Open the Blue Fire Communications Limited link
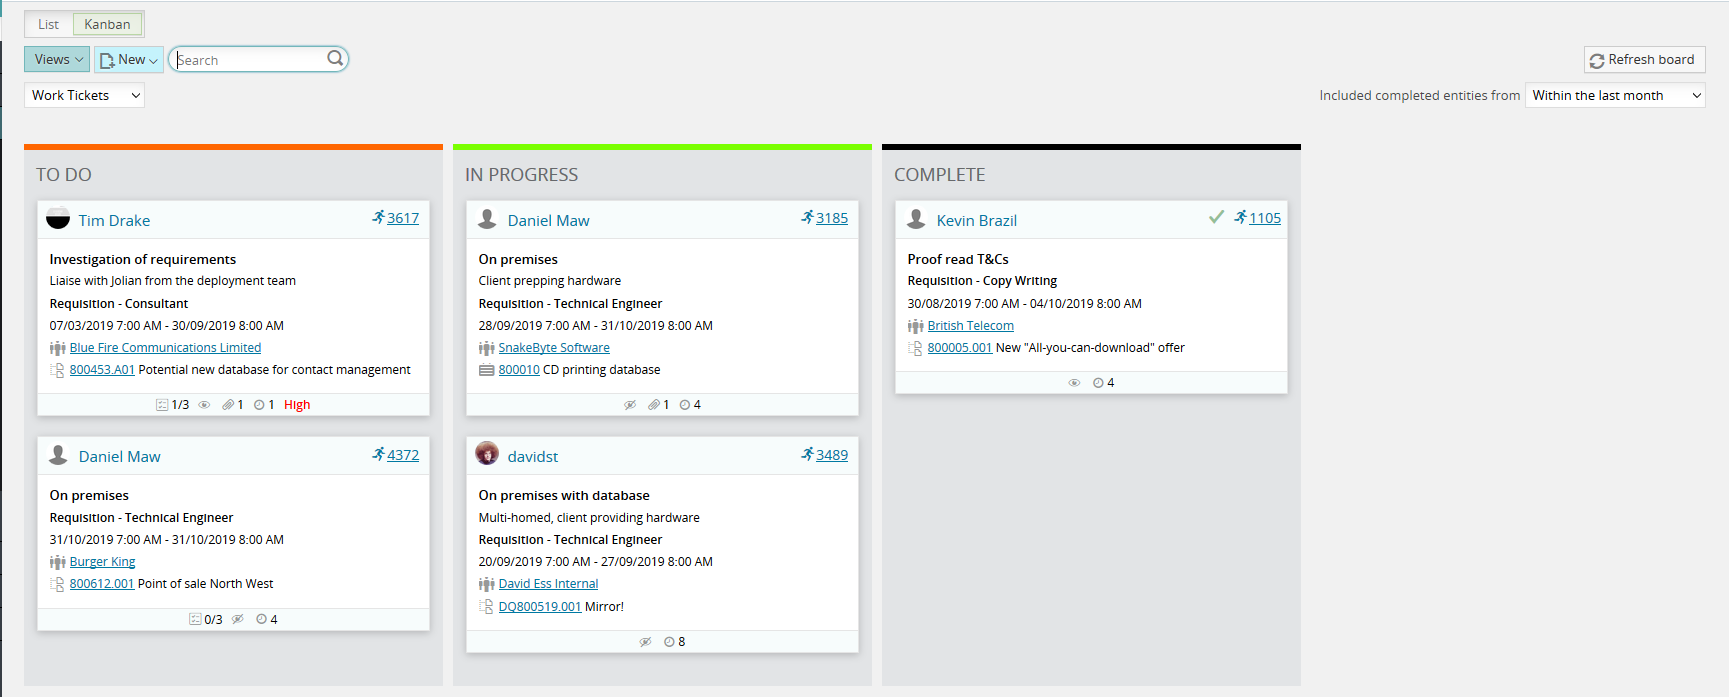 (165, 347)
